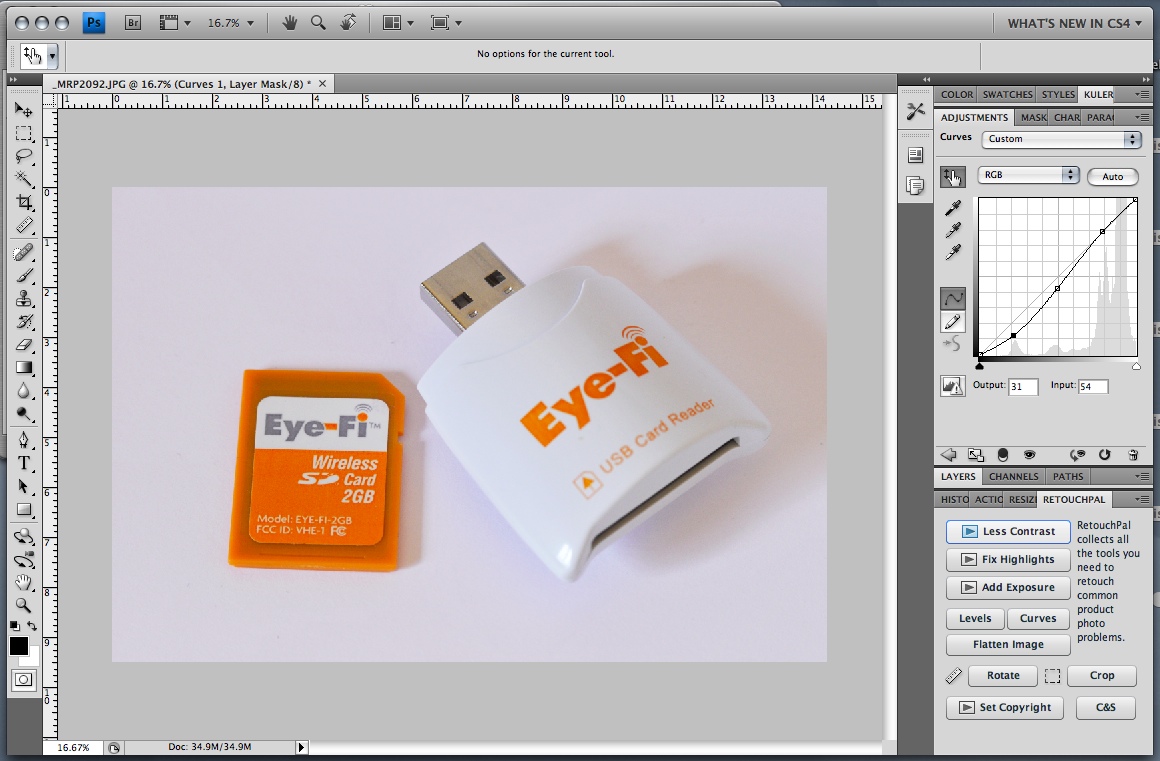Launch Adobe Bridge from the top bar
Image resolution: width=1160 pixels, height=761 pixels.
[132, 22]
